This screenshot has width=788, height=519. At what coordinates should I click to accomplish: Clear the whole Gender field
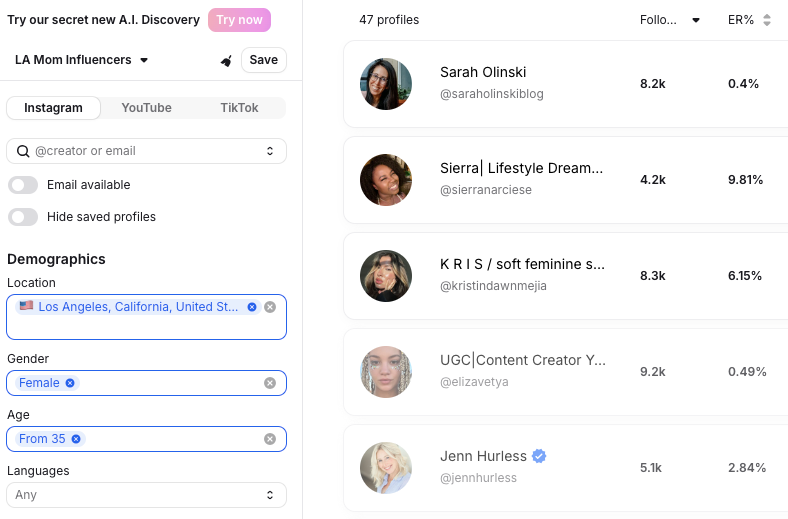click(x=270, y=383)
